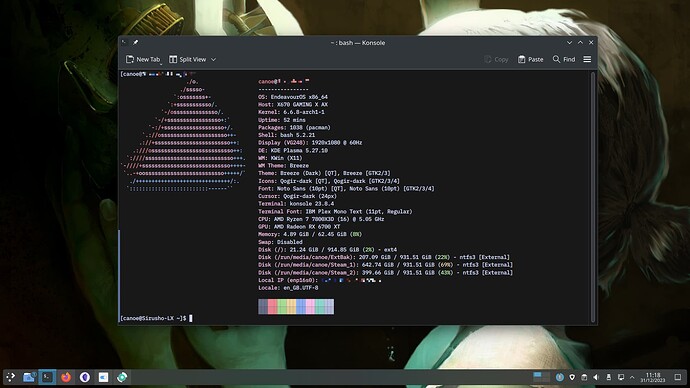
Task: Click the text "Host: X670 GAMING X AX"
Action: [x=293, y=105]
